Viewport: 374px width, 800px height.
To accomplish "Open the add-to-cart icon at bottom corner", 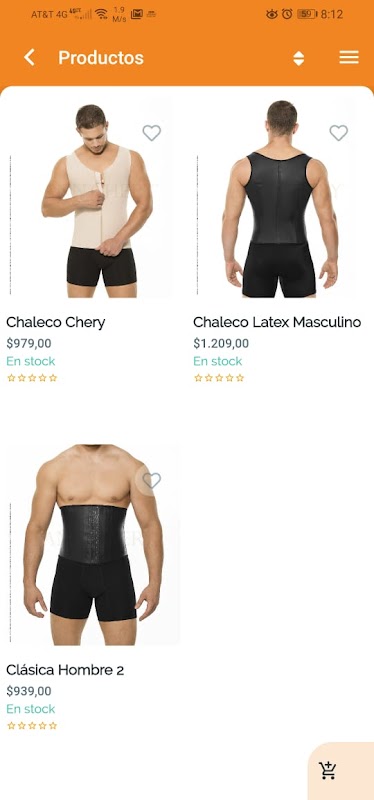I will [x=328, y=770].
